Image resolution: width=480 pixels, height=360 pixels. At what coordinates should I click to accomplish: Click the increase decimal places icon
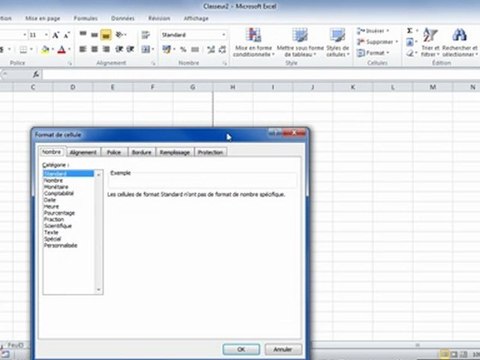pos(211,49)
